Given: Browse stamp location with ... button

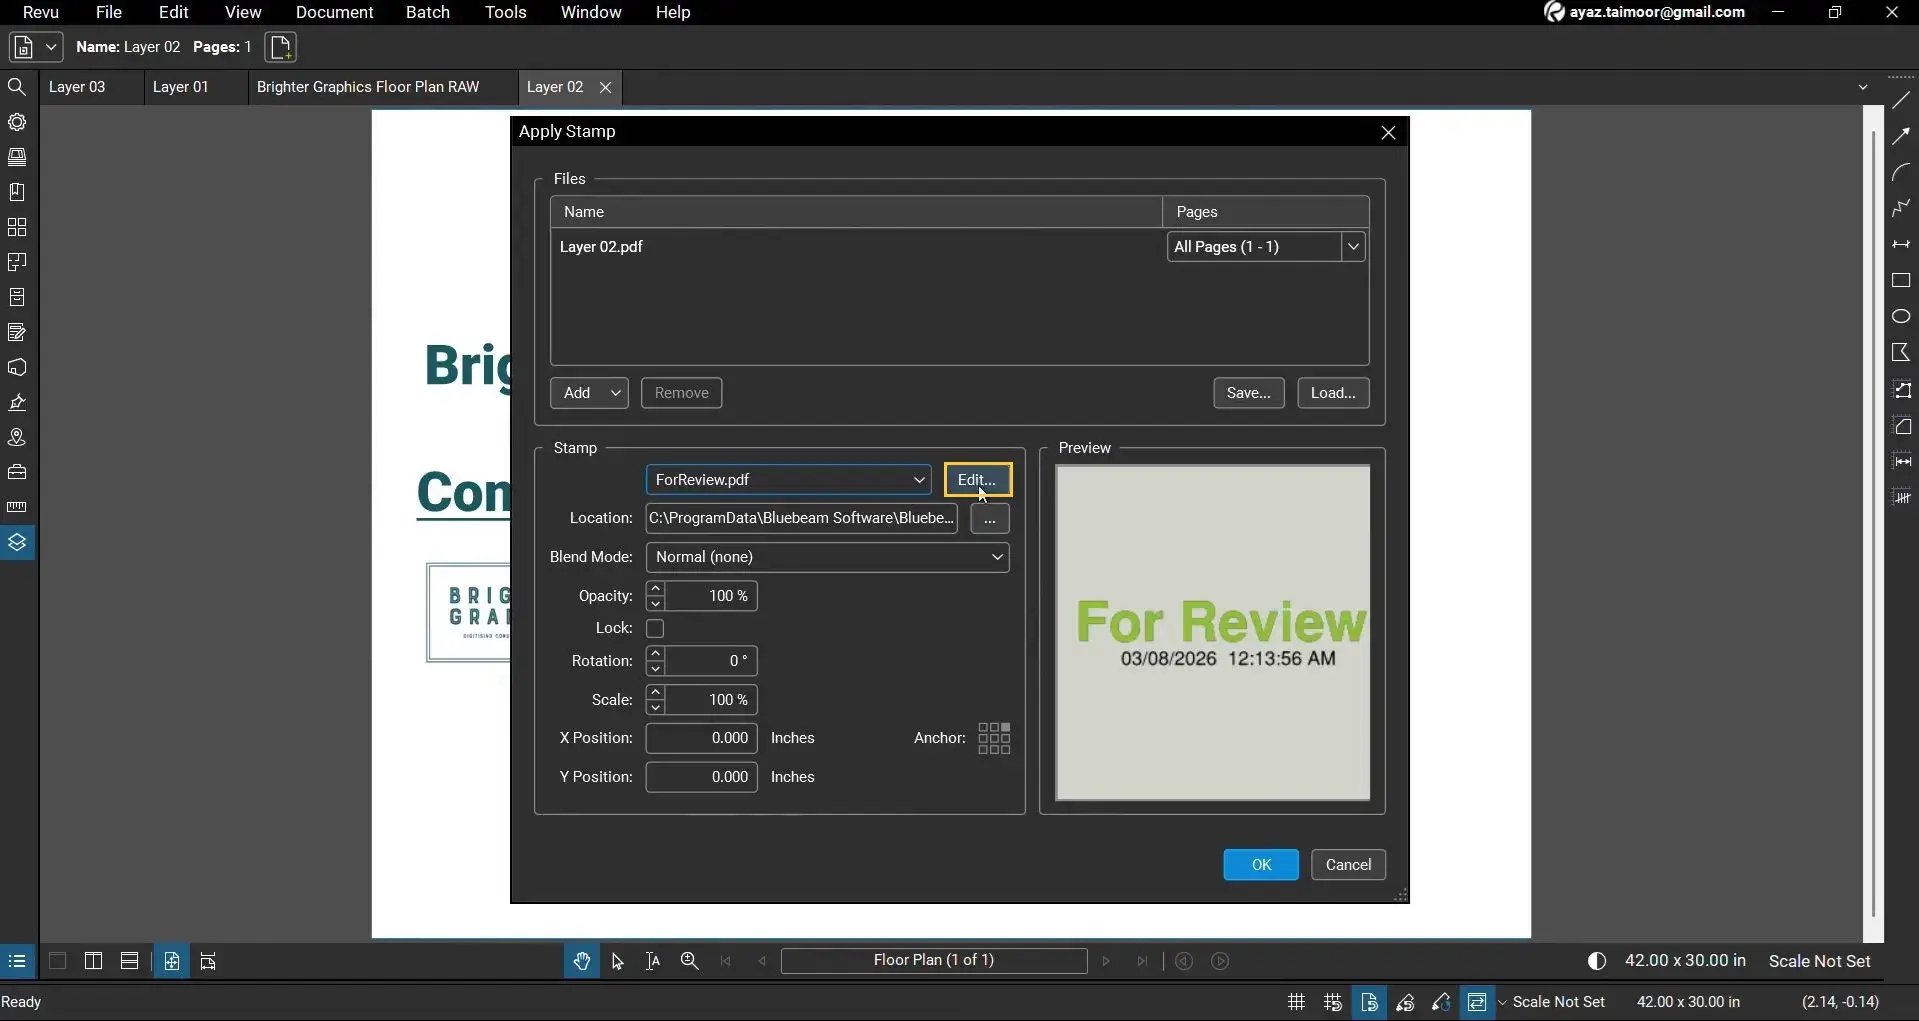Looking at the screenshot, I should [x=989, y=519].
